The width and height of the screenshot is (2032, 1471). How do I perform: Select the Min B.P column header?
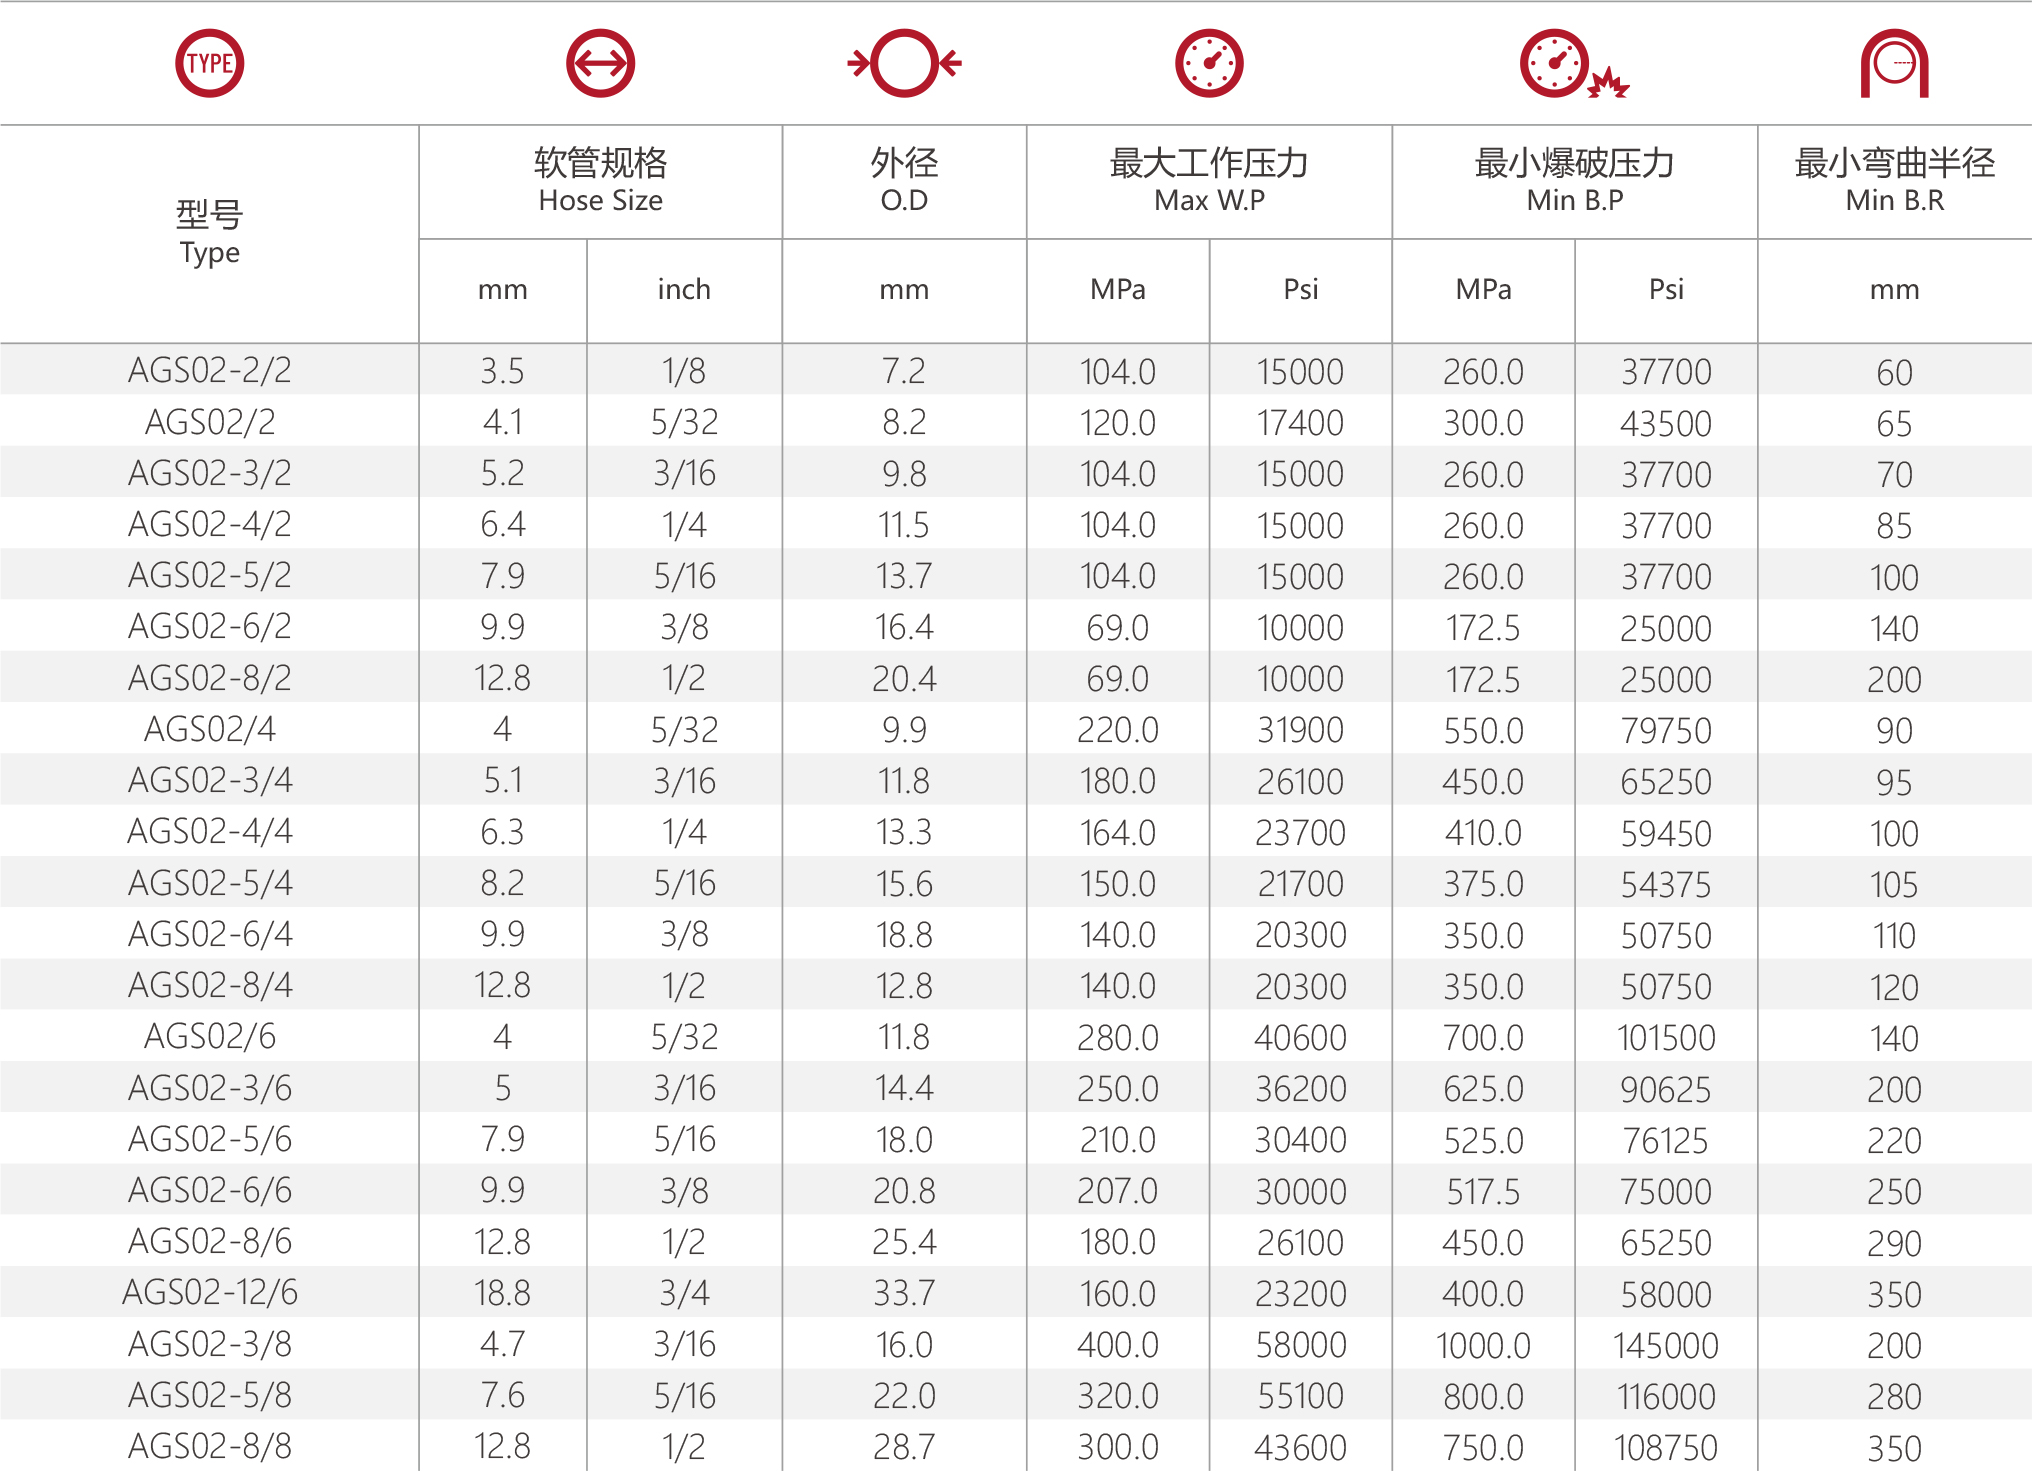[x=1575, y=181]
